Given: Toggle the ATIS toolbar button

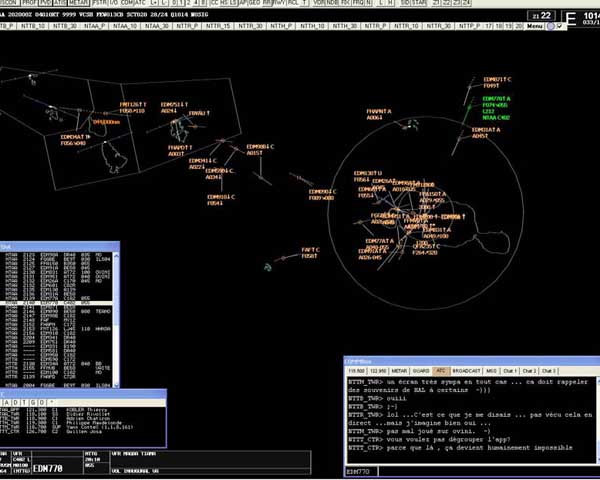Looking at the screenshot, I should 60,3.
